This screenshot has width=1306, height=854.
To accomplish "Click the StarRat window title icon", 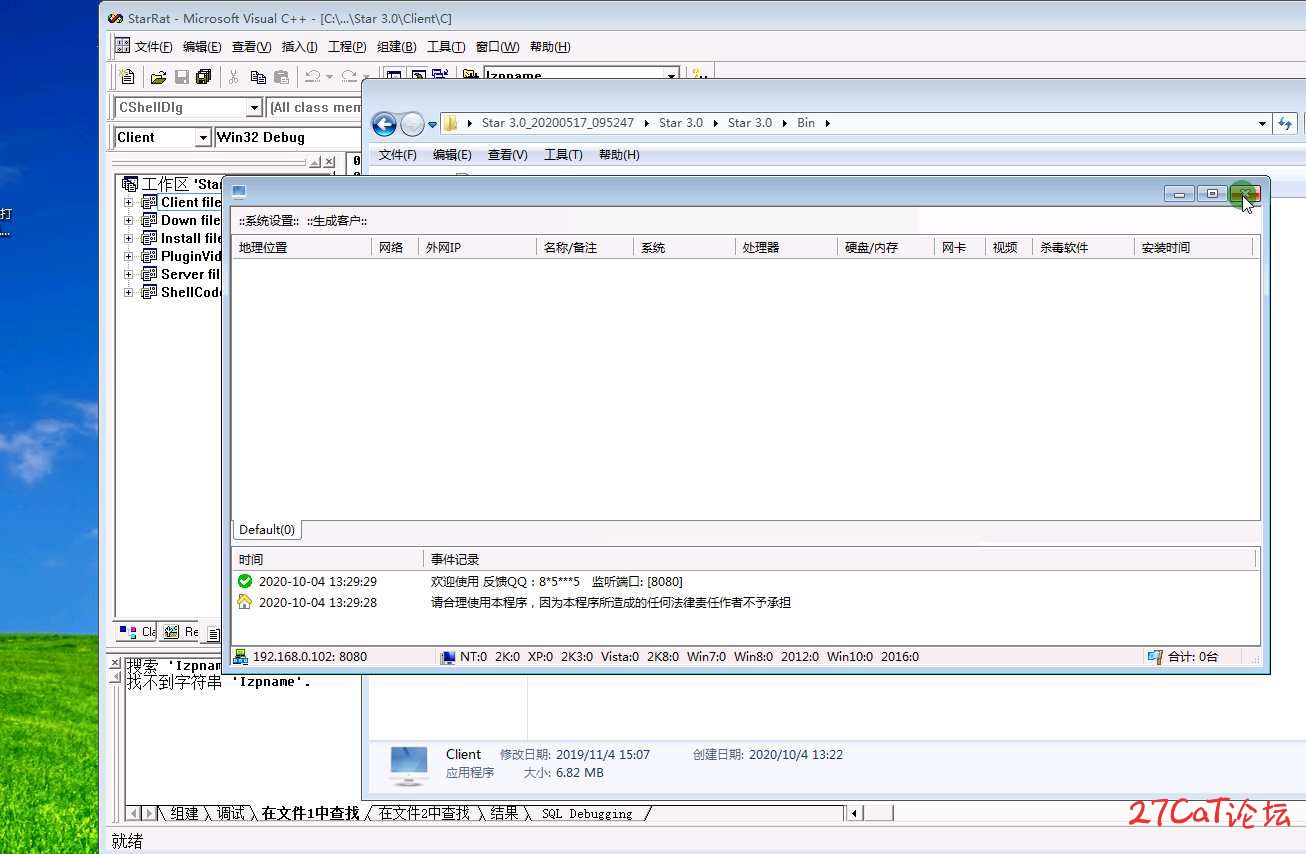I will (238, 192).
